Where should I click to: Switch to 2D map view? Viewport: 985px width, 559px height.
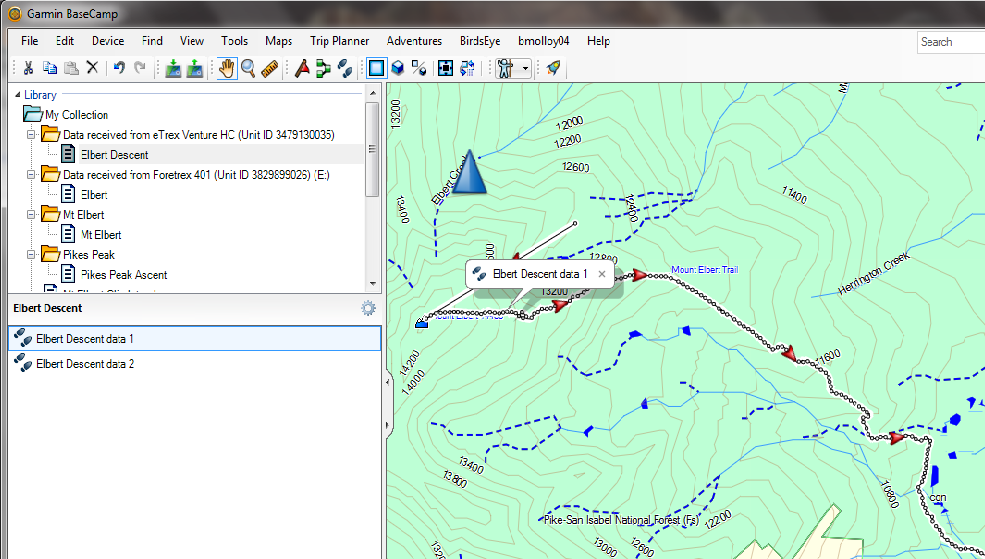(376, 68)
